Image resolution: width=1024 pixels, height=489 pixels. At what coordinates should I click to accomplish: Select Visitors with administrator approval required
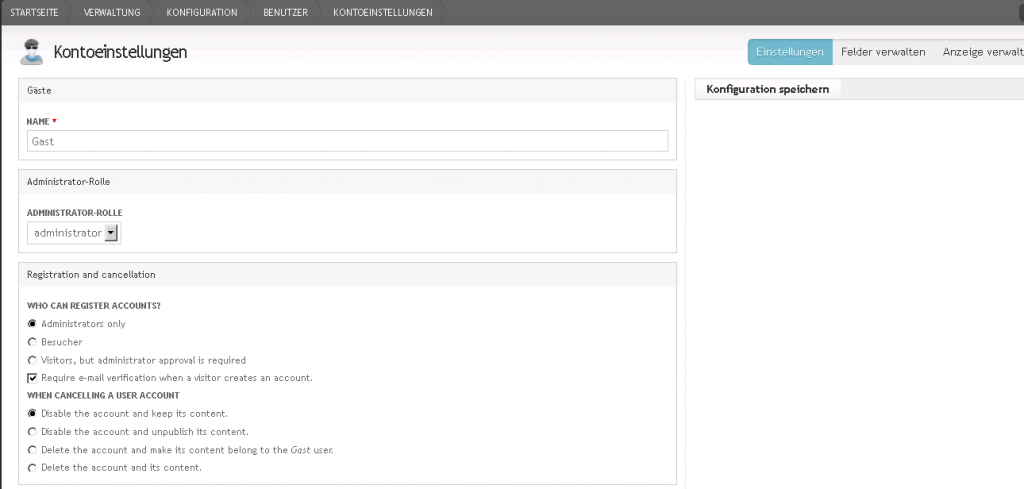click(x=32, y=360)
